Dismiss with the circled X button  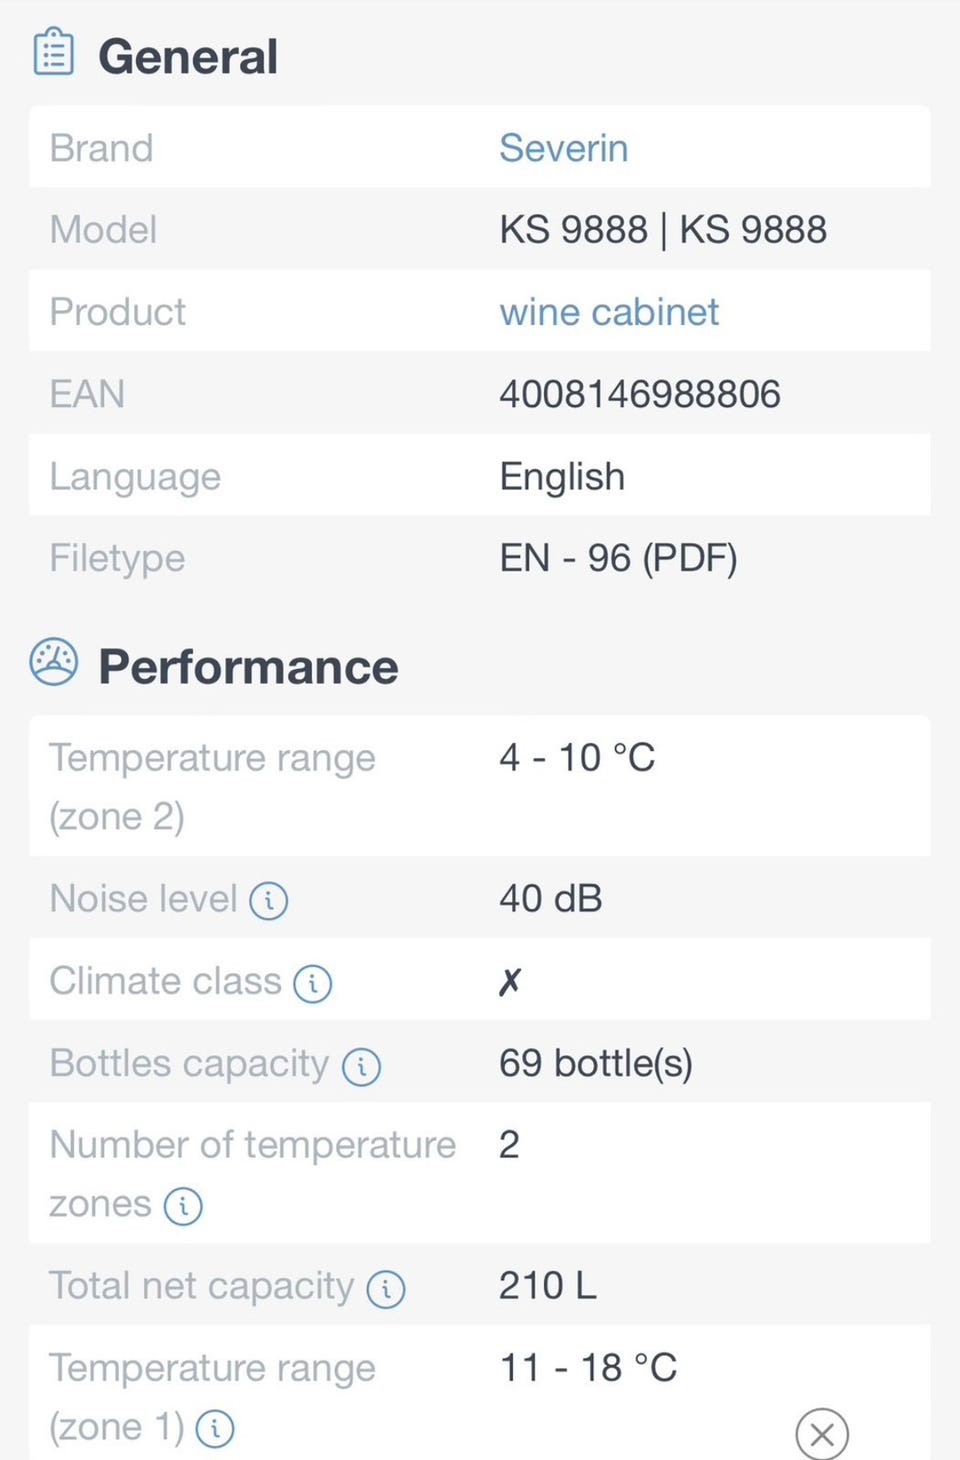[822, 1434]
